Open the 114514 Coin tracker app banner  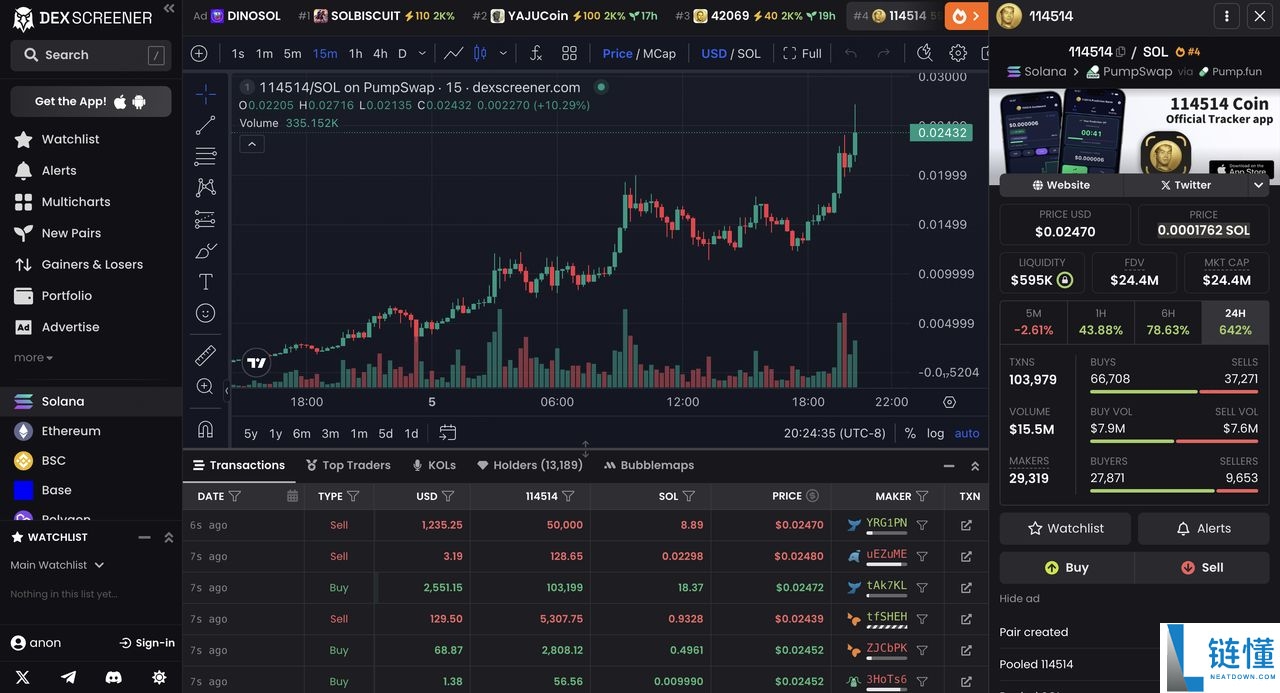click(x=1134, y=131)
